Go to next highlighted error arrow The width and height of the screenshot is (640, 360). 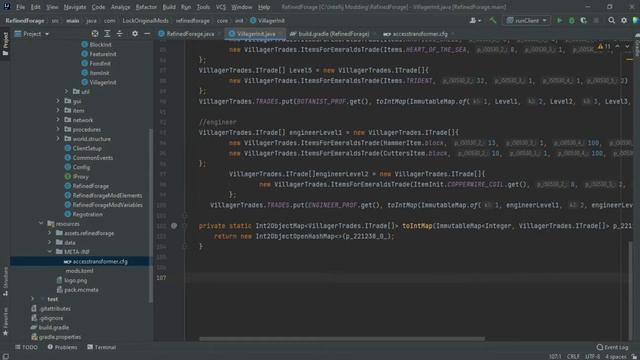point(627,47)
